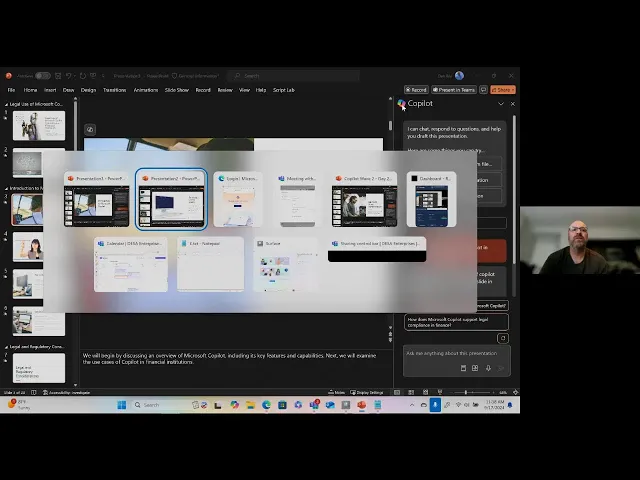Click the Redo icon in title bar
This screenshot has width=640, height=480.
[x=83, y=76]
